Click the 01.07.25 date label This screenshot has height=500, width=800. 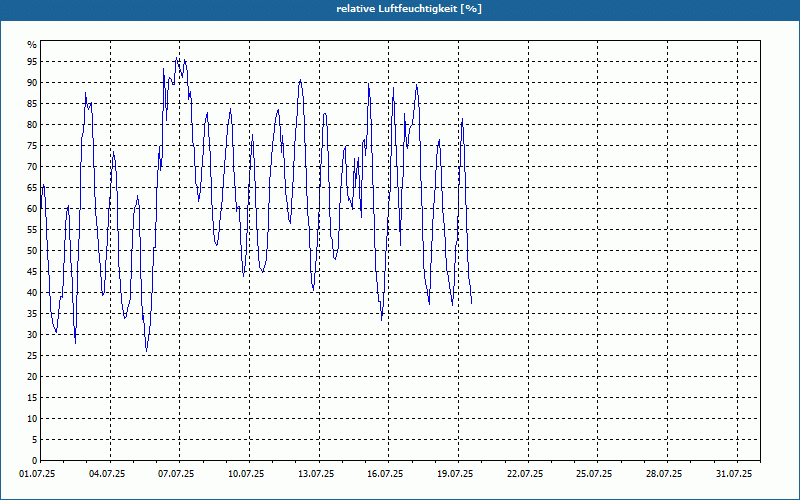[38, 474]
